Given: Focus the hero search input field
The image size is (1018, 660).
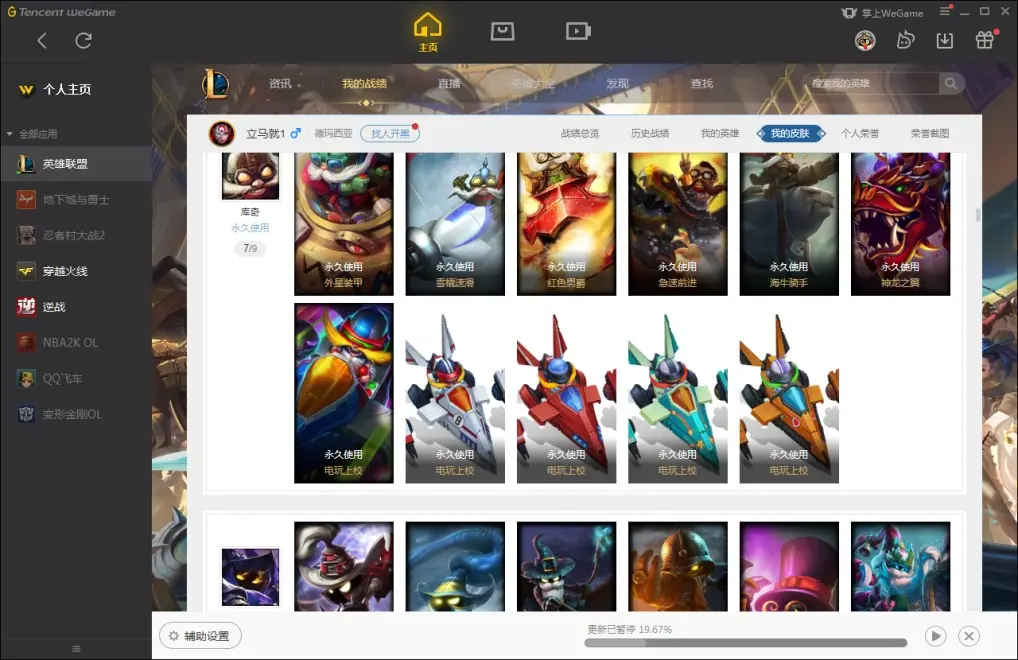Looking at the screenshot, I should (871, 84).
